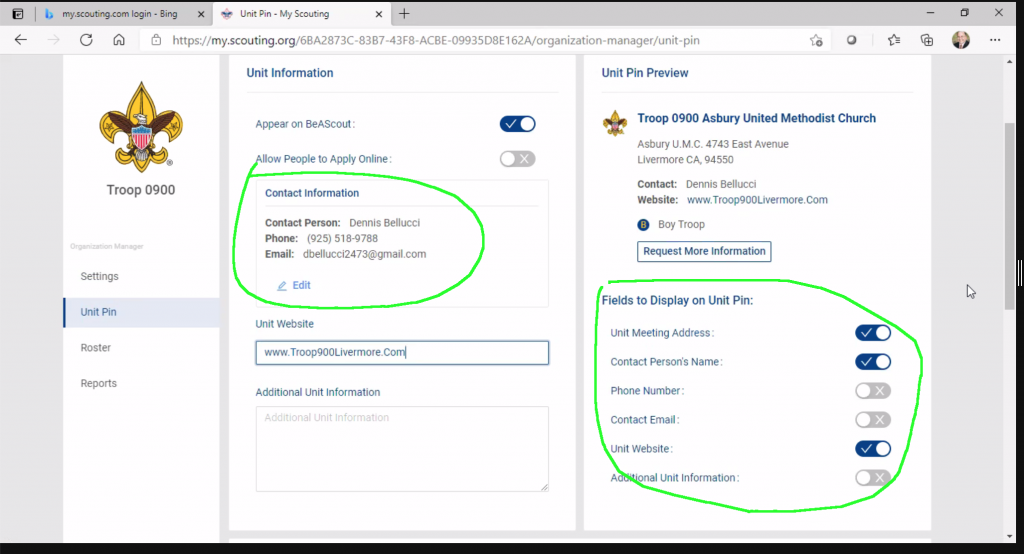Viewport: 1024px width, 554px height.
Task: Reload the page with the refresh icon
Action: 86,40
